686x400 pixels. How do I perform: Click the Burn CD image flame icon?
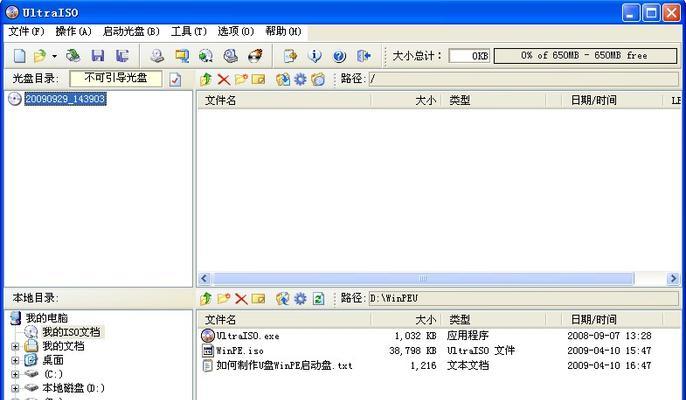pos(255,56)
